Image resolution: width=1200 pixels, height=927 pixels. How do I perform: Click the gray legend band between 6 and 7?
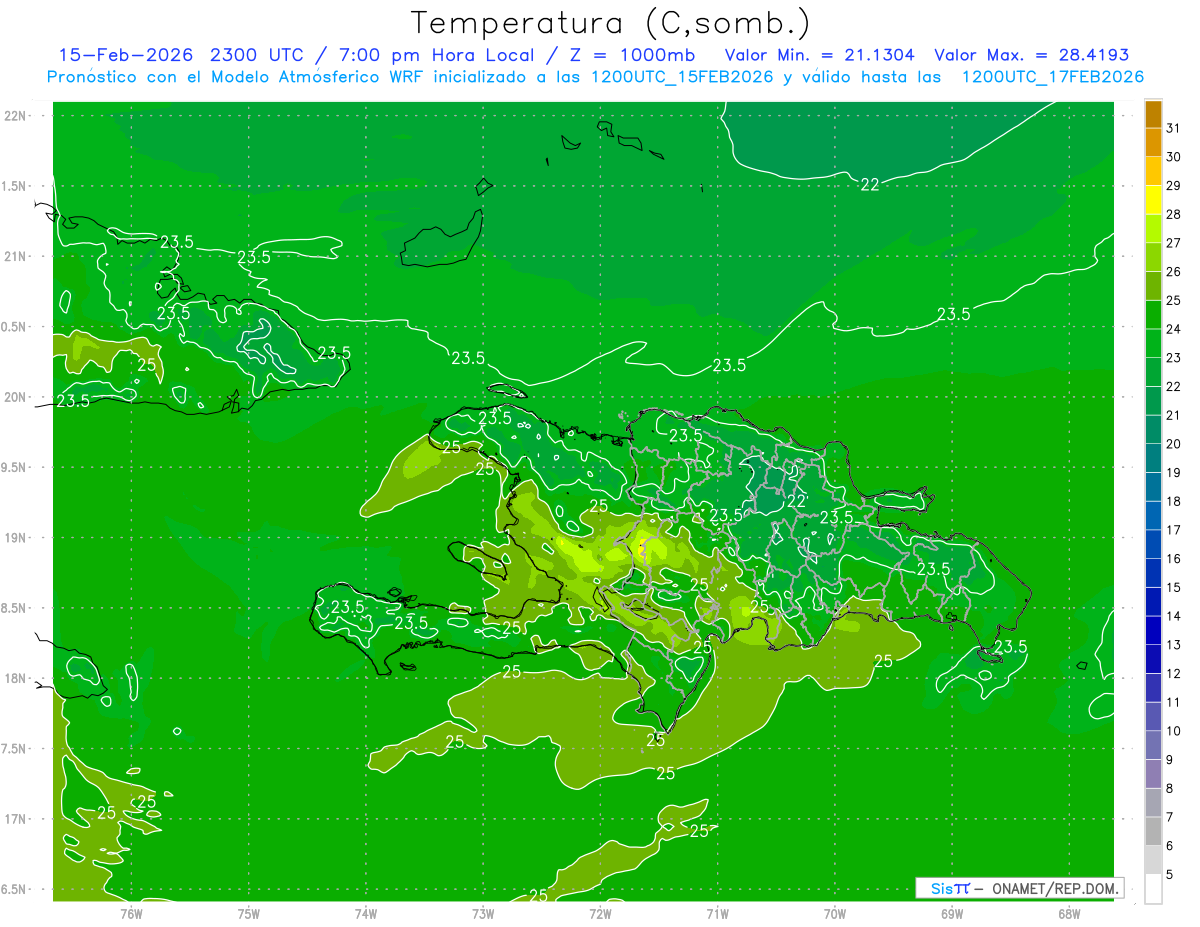click(x=1153, y=831)
